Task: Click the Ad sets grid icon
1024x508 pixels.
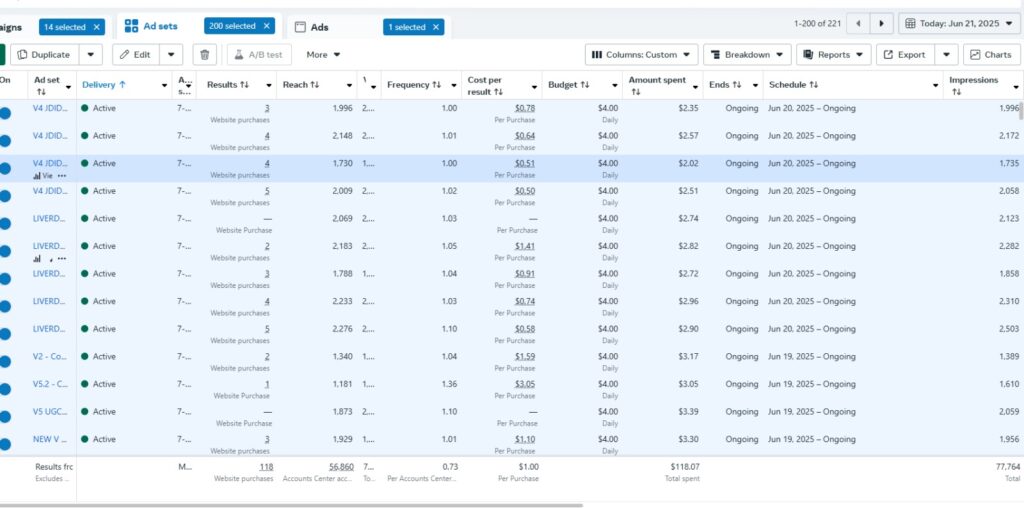Action: 131,26
